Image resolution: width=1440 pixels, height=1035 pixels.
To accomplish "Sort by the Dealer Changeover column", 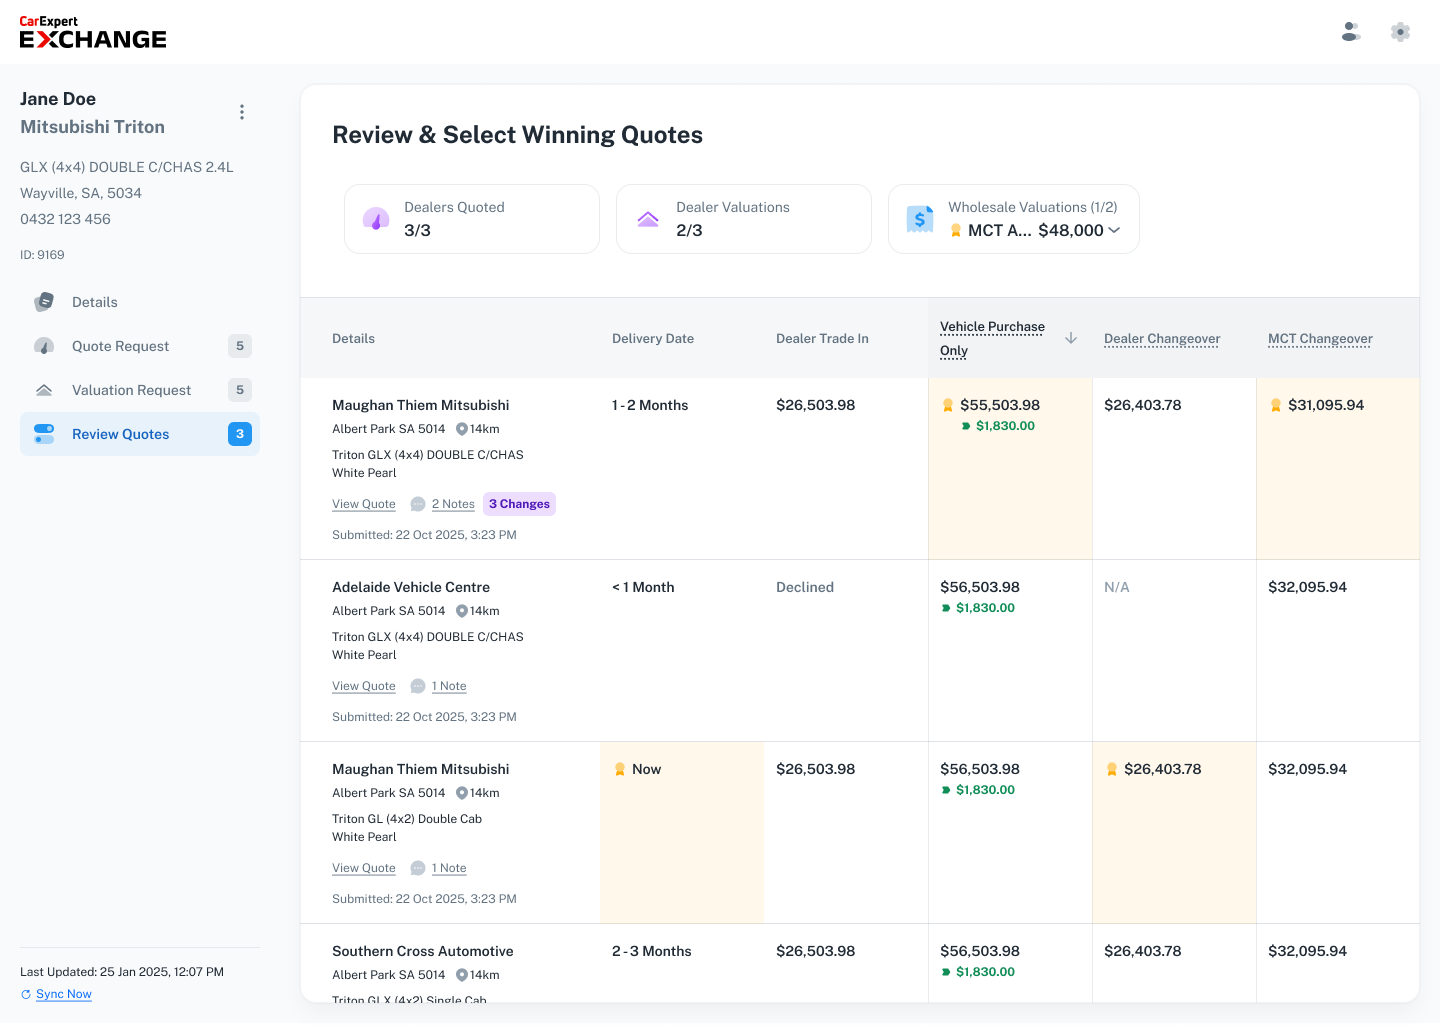I will coord(1162,339).
